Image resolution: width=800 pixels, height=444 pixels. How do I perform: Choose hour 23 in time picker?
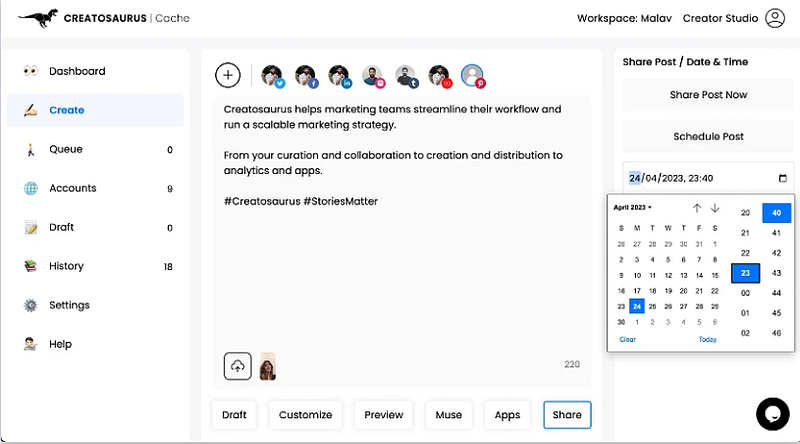pyautogui.click(x=745, y=273)
